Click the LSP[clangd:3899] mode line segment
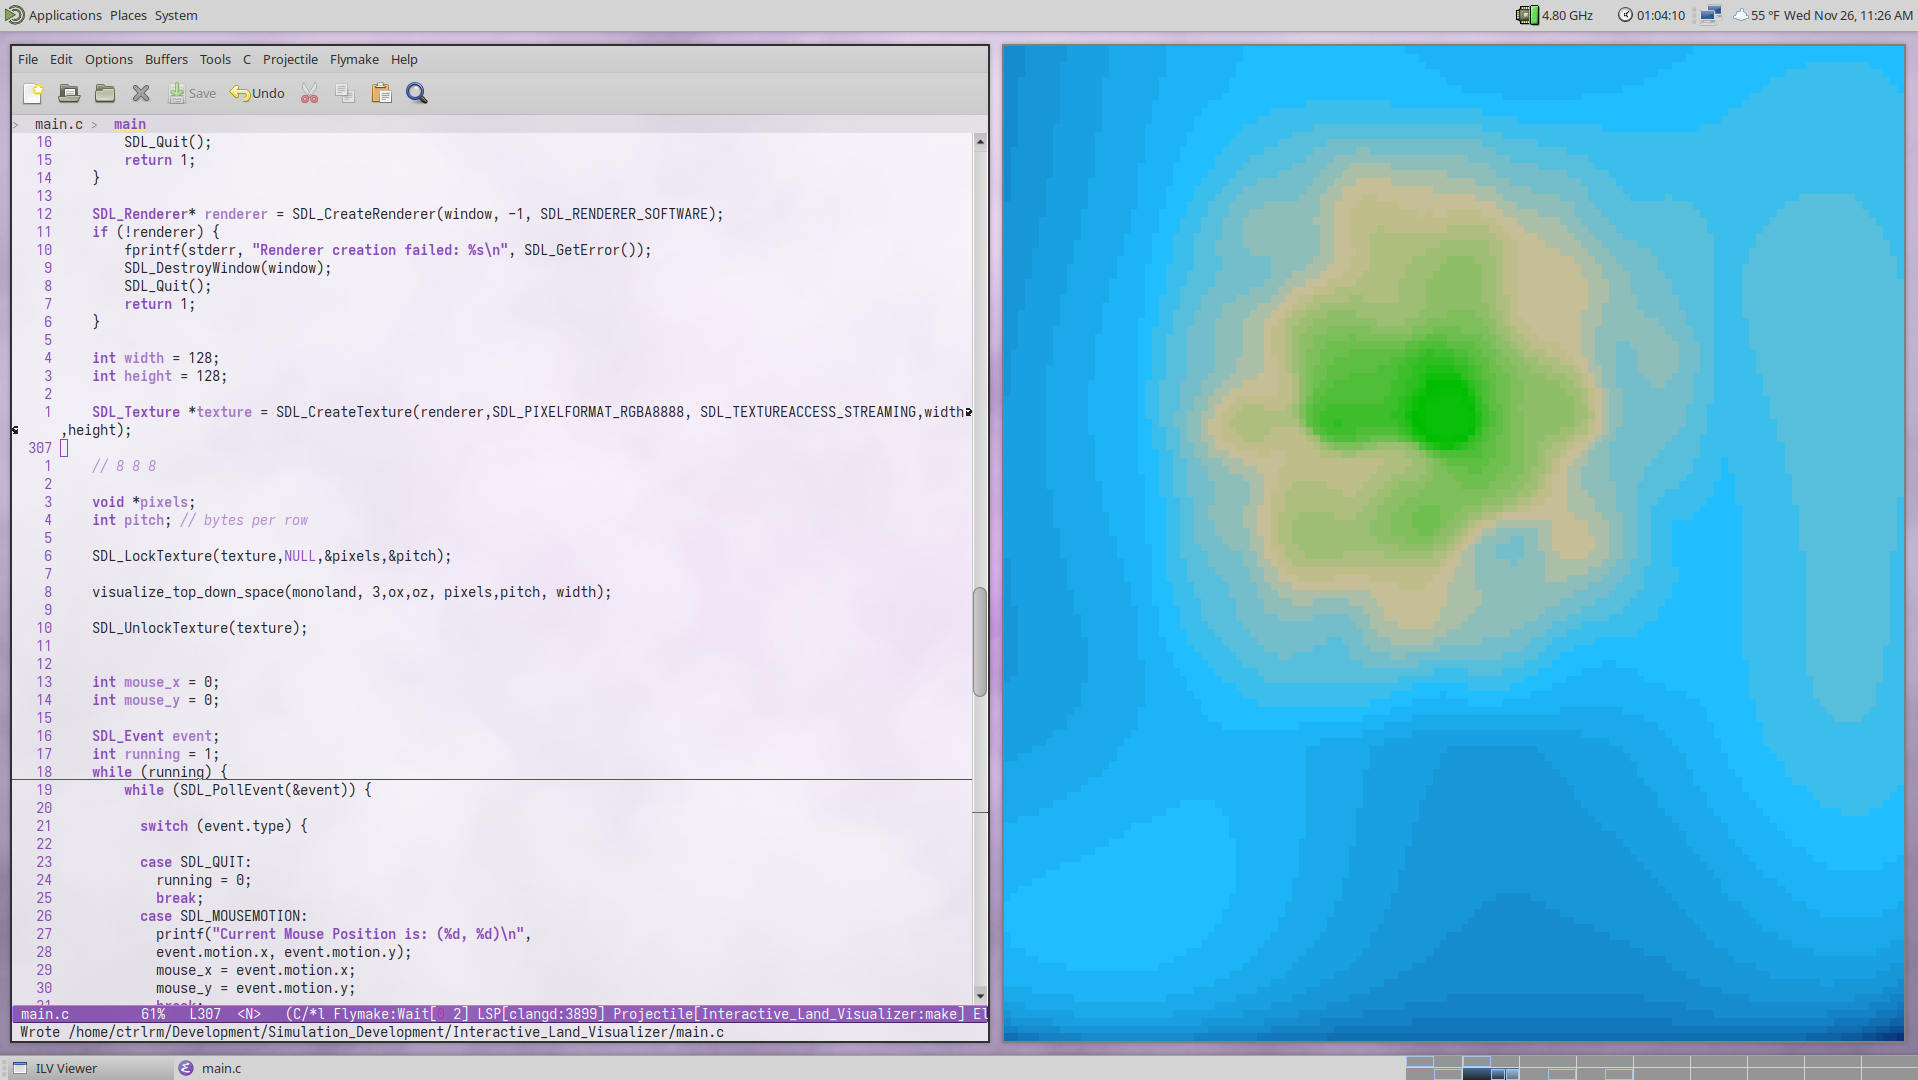This screenshot has height=1080, width=1918. 541,1014
